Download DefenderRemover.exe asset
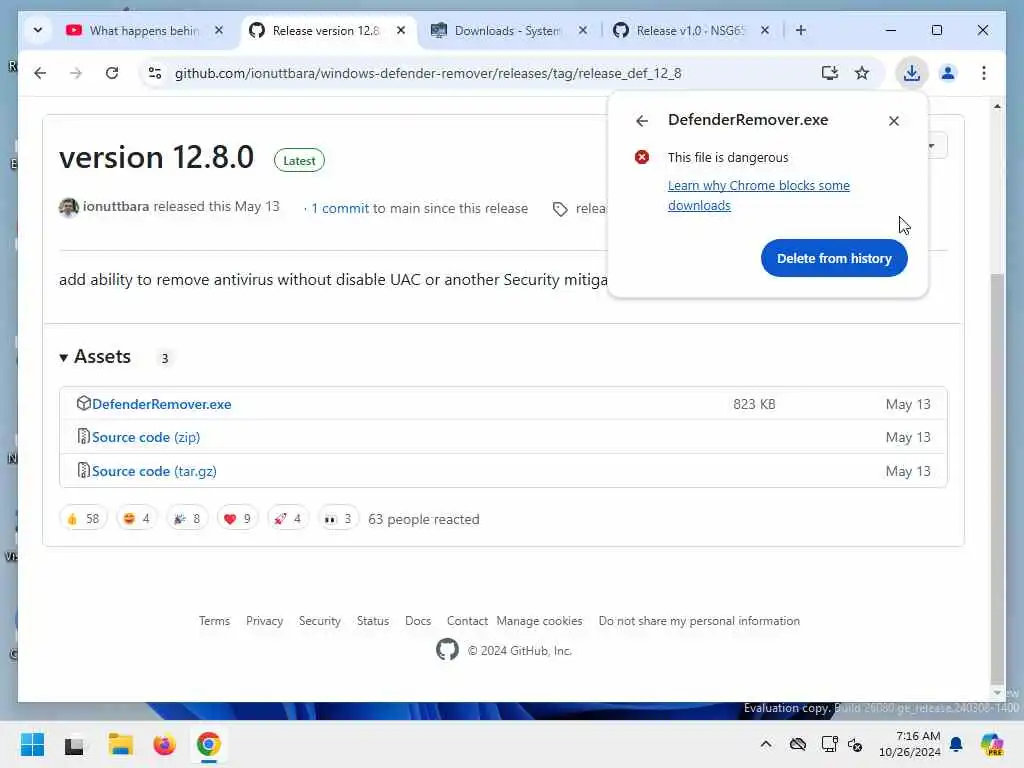The height and width of the screenshot is (768, 1024). coord(161,404)
